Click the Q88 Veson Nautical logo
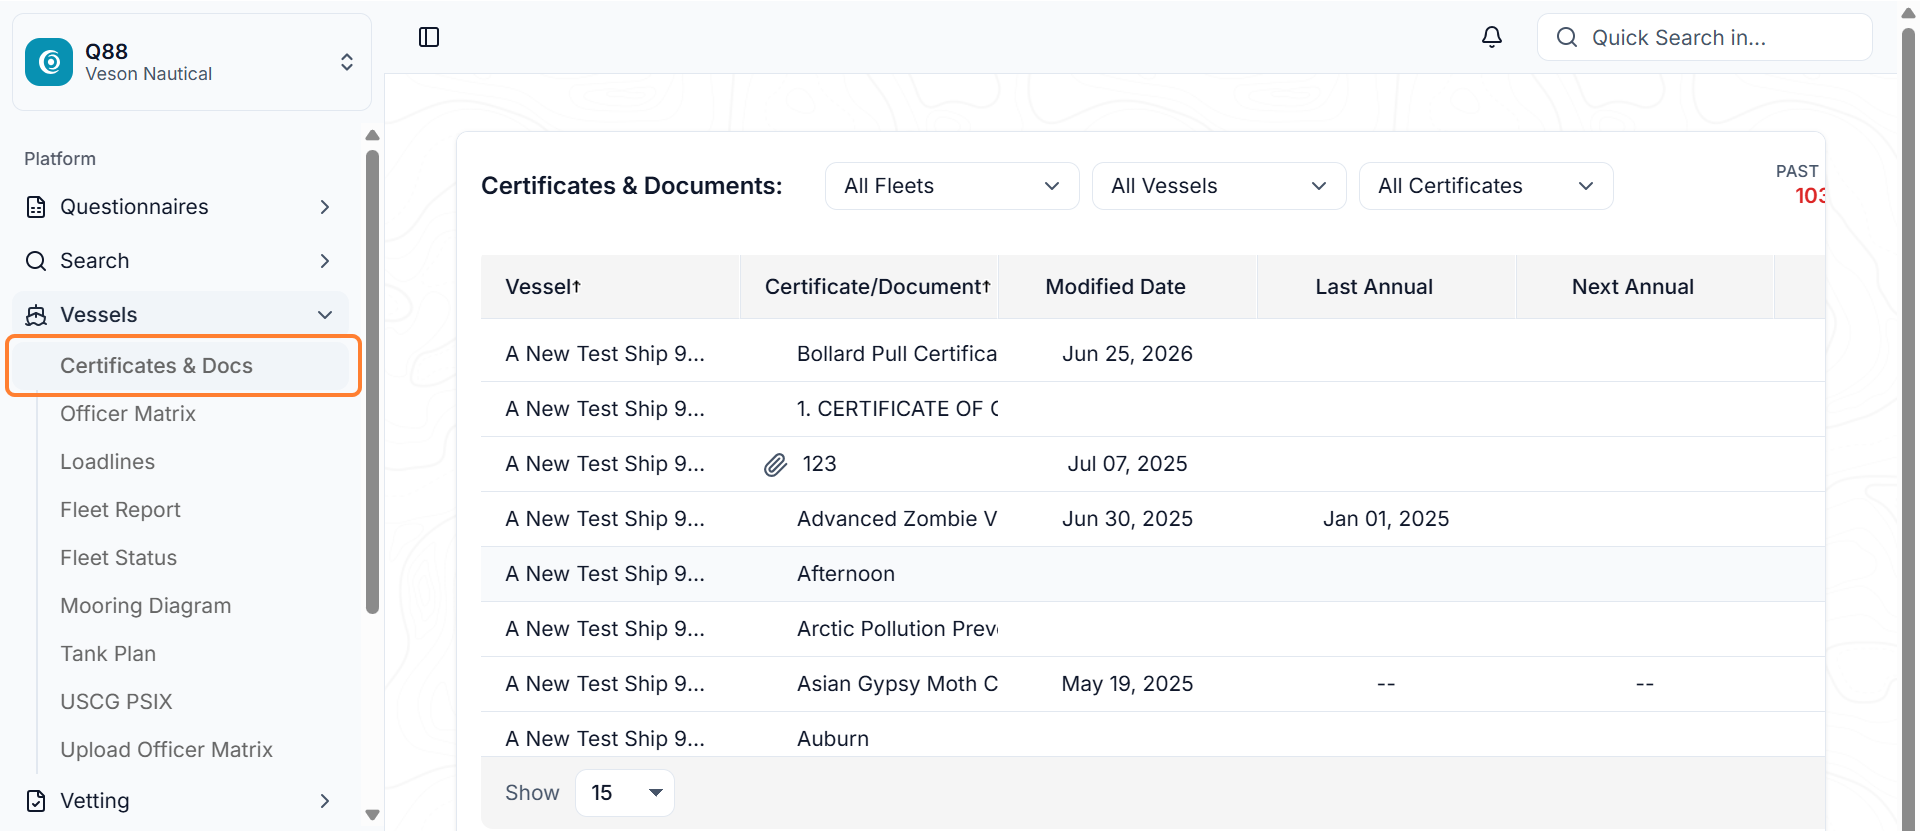 click(x=49, y=62)
